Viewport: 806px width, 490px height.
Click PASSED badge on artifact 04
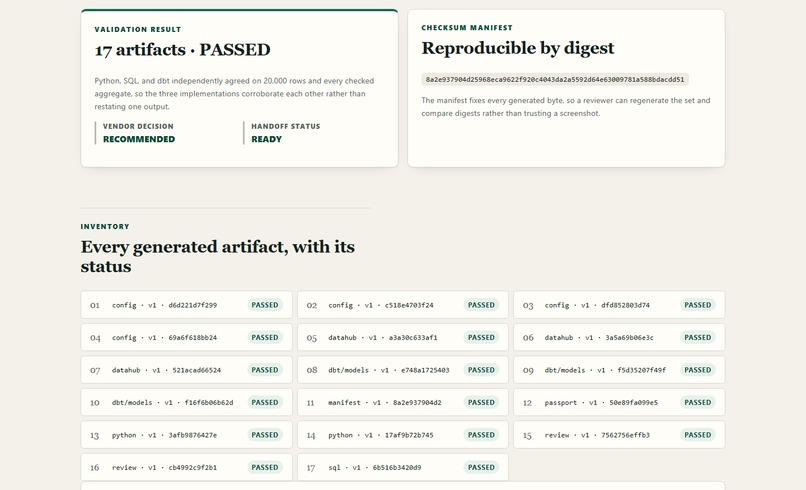tap(265, 337)
